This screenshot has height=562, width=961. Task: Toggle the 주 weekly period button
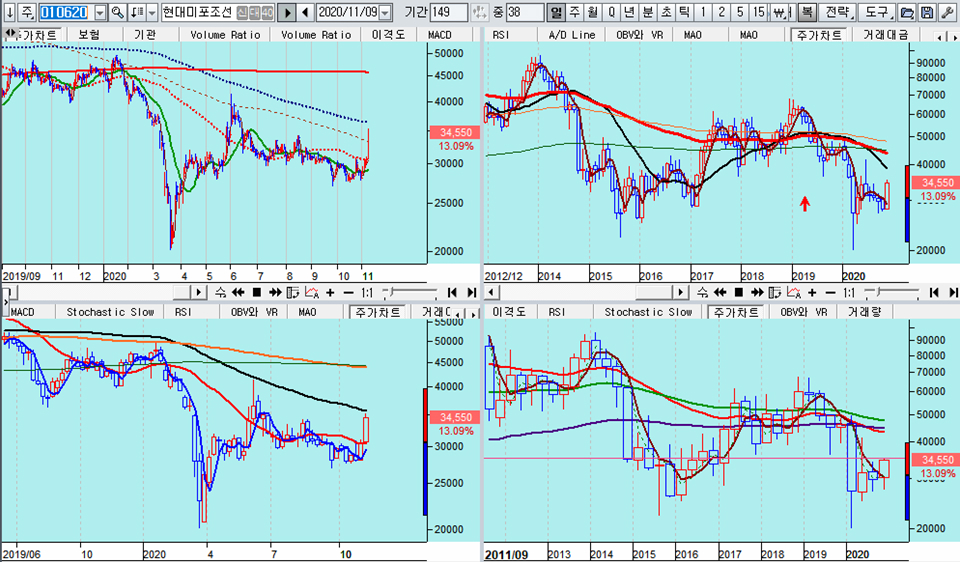[574, 12]
